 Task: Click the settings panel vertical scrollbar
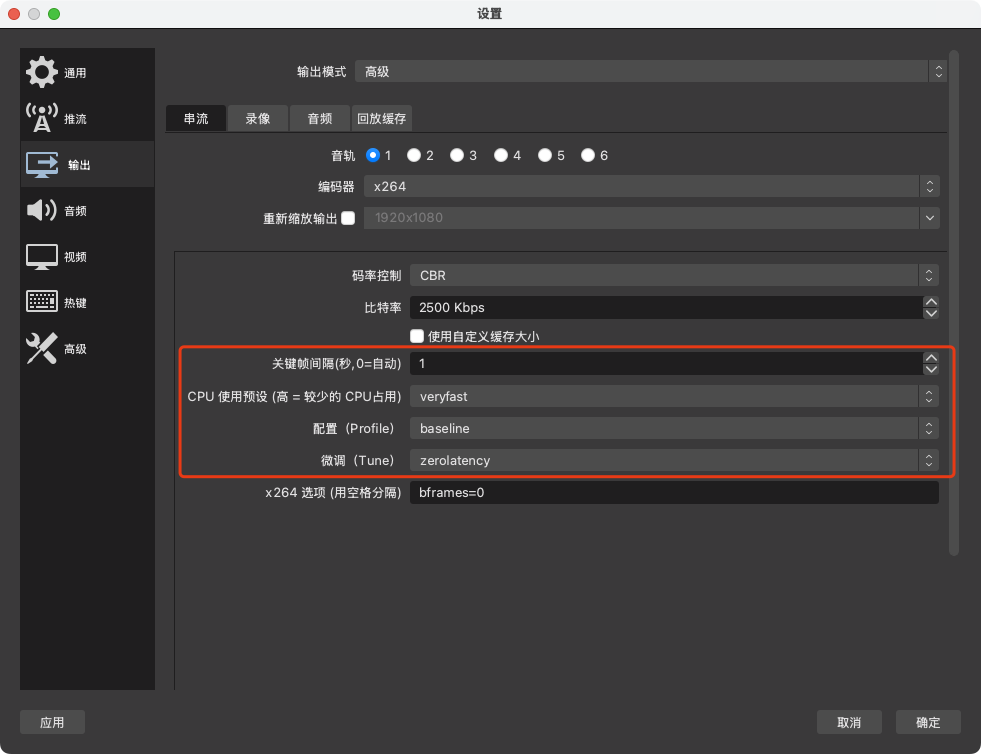click(x=953, y=303)
